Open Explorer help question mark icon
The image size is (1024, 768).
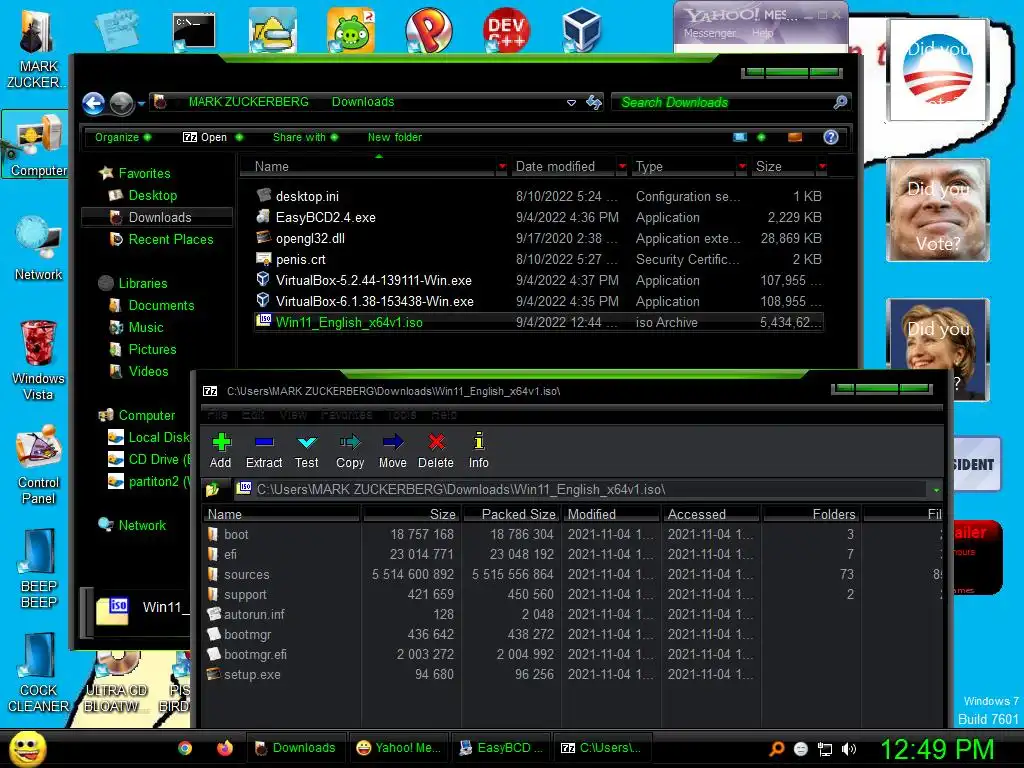[831, 136]
